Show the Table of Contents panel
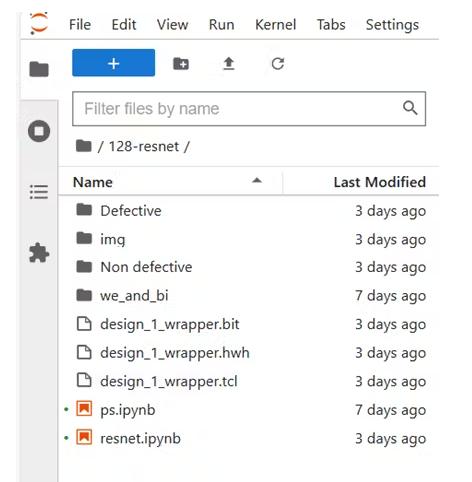The height and width of the screenshot is (482, 472). [39, 192]
